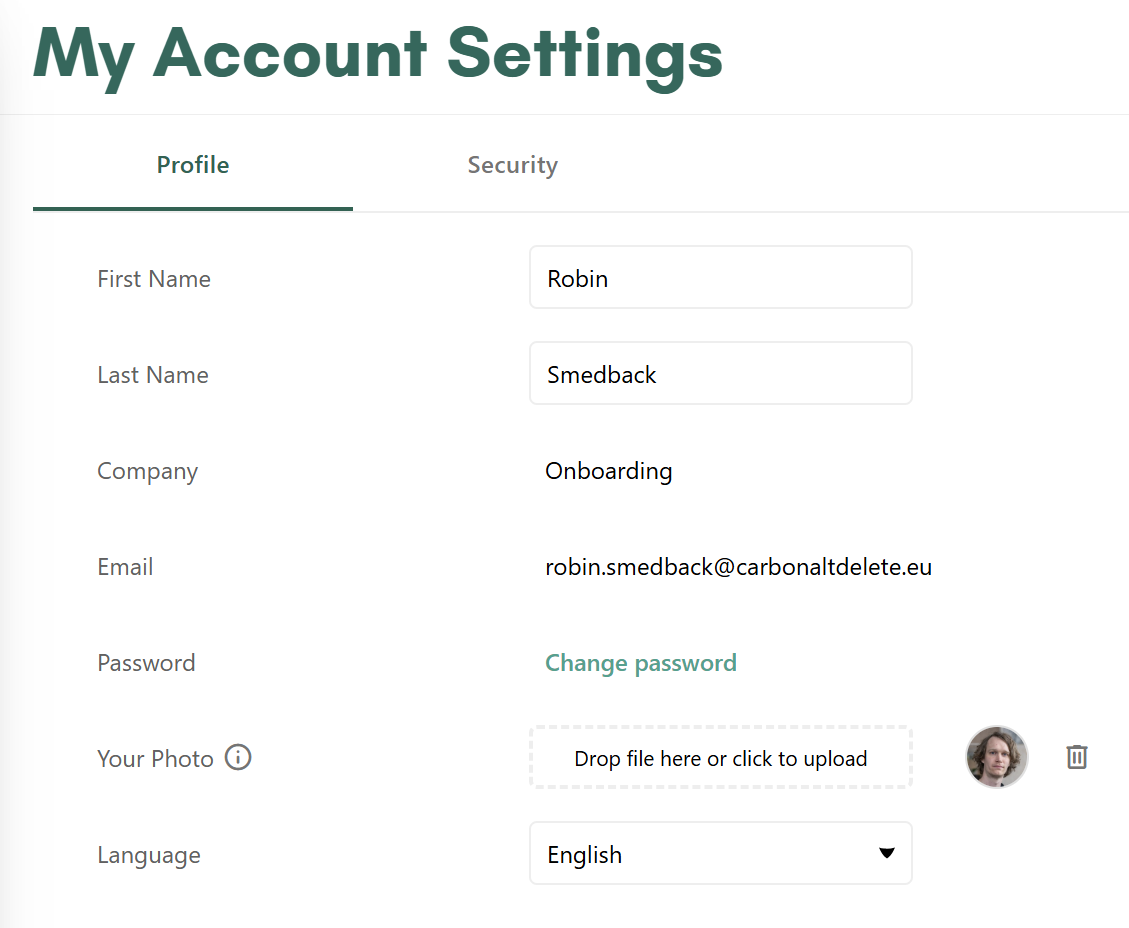This screenshot has width=1129, height=928.
Task: Click the email address robin.smedback@carbonaltdelete.eu
Action: (738, 567)
